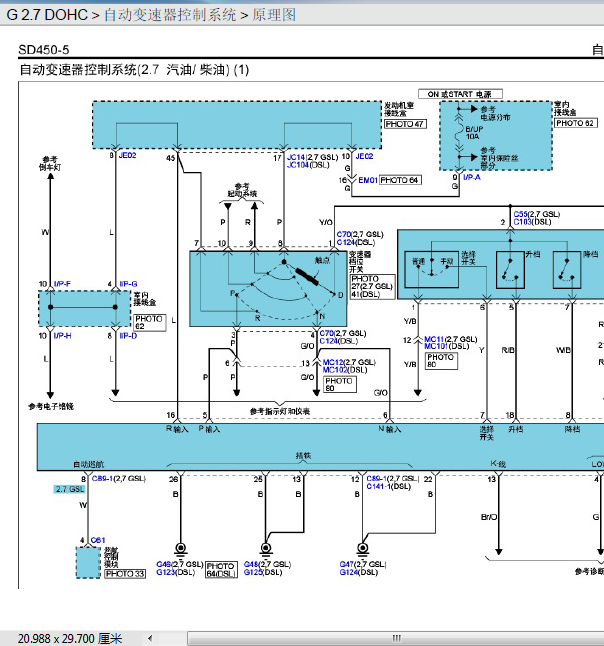Image resolution: width=604 pixels, height=646 pixels.
Task: Open the I/P-A connector link
Action: coord(472,177)
